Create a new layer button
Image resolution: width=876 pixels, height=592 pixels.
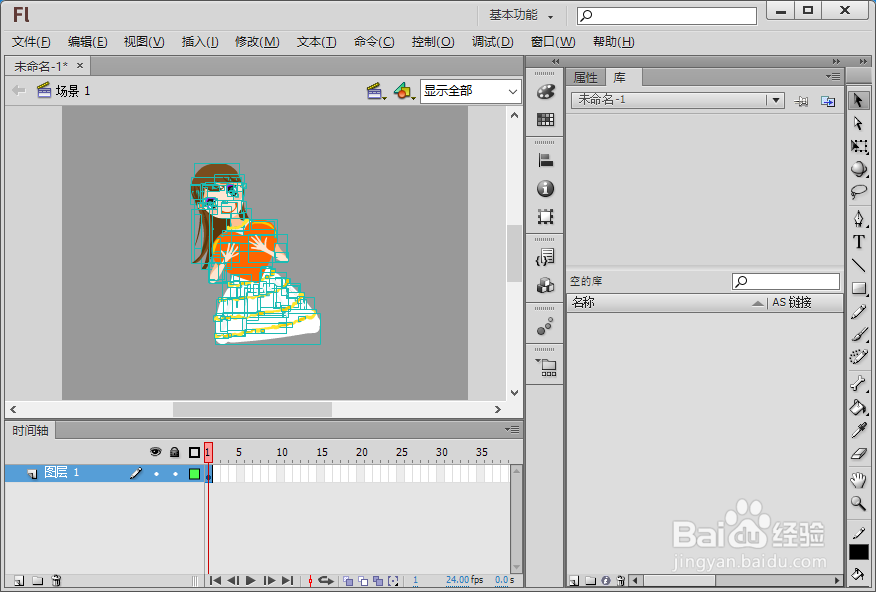coord(19,581)
